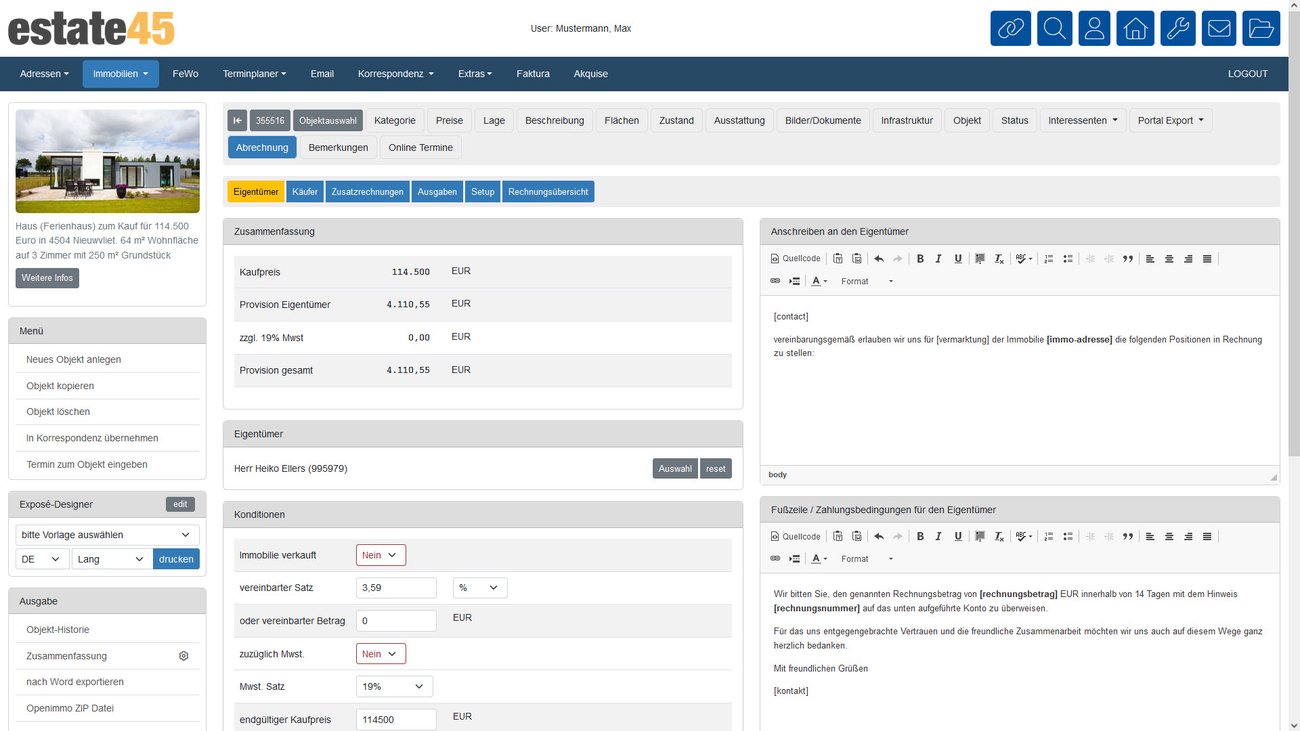Select Faktura in the main navigation
This screenshot has height=731, width=1300.
coord(533,74)
